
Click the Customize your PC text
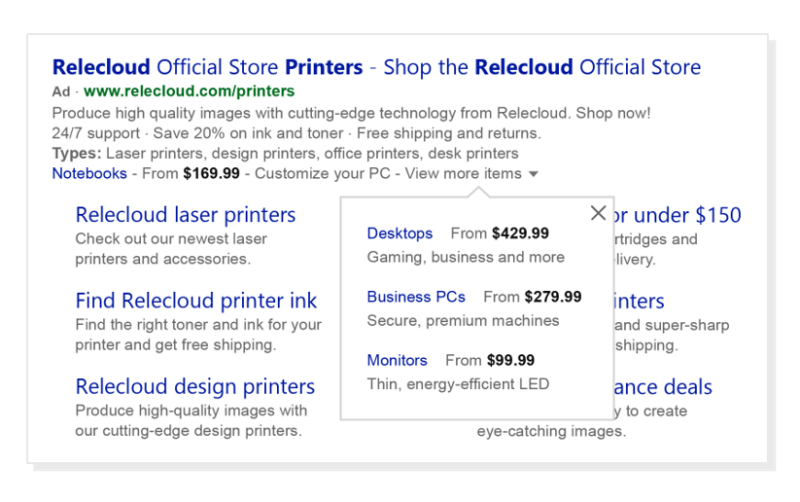click(x=326, y=173)
